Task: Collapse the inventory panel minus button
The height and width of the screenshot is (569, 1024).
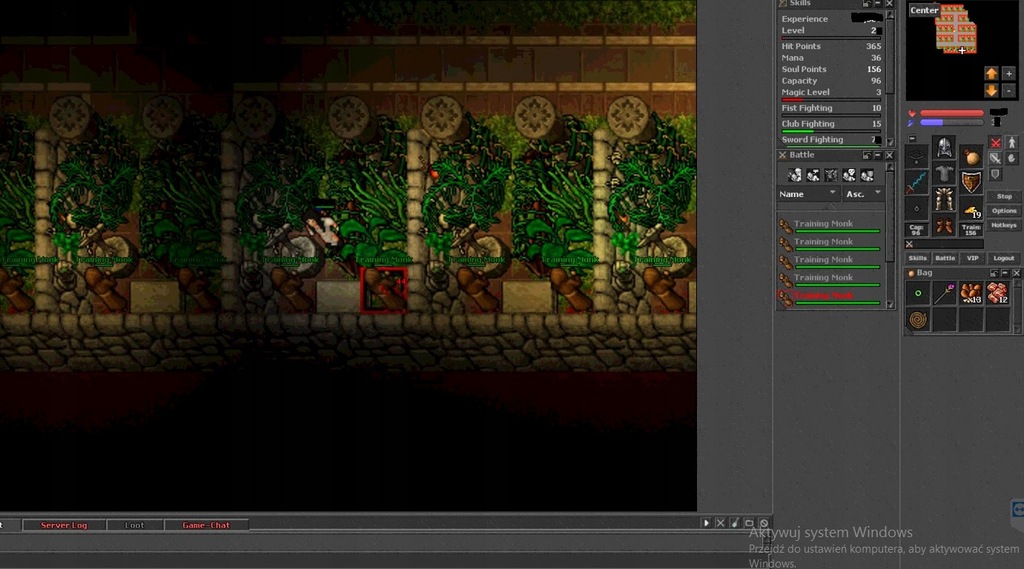Action: tap(912, 138)
